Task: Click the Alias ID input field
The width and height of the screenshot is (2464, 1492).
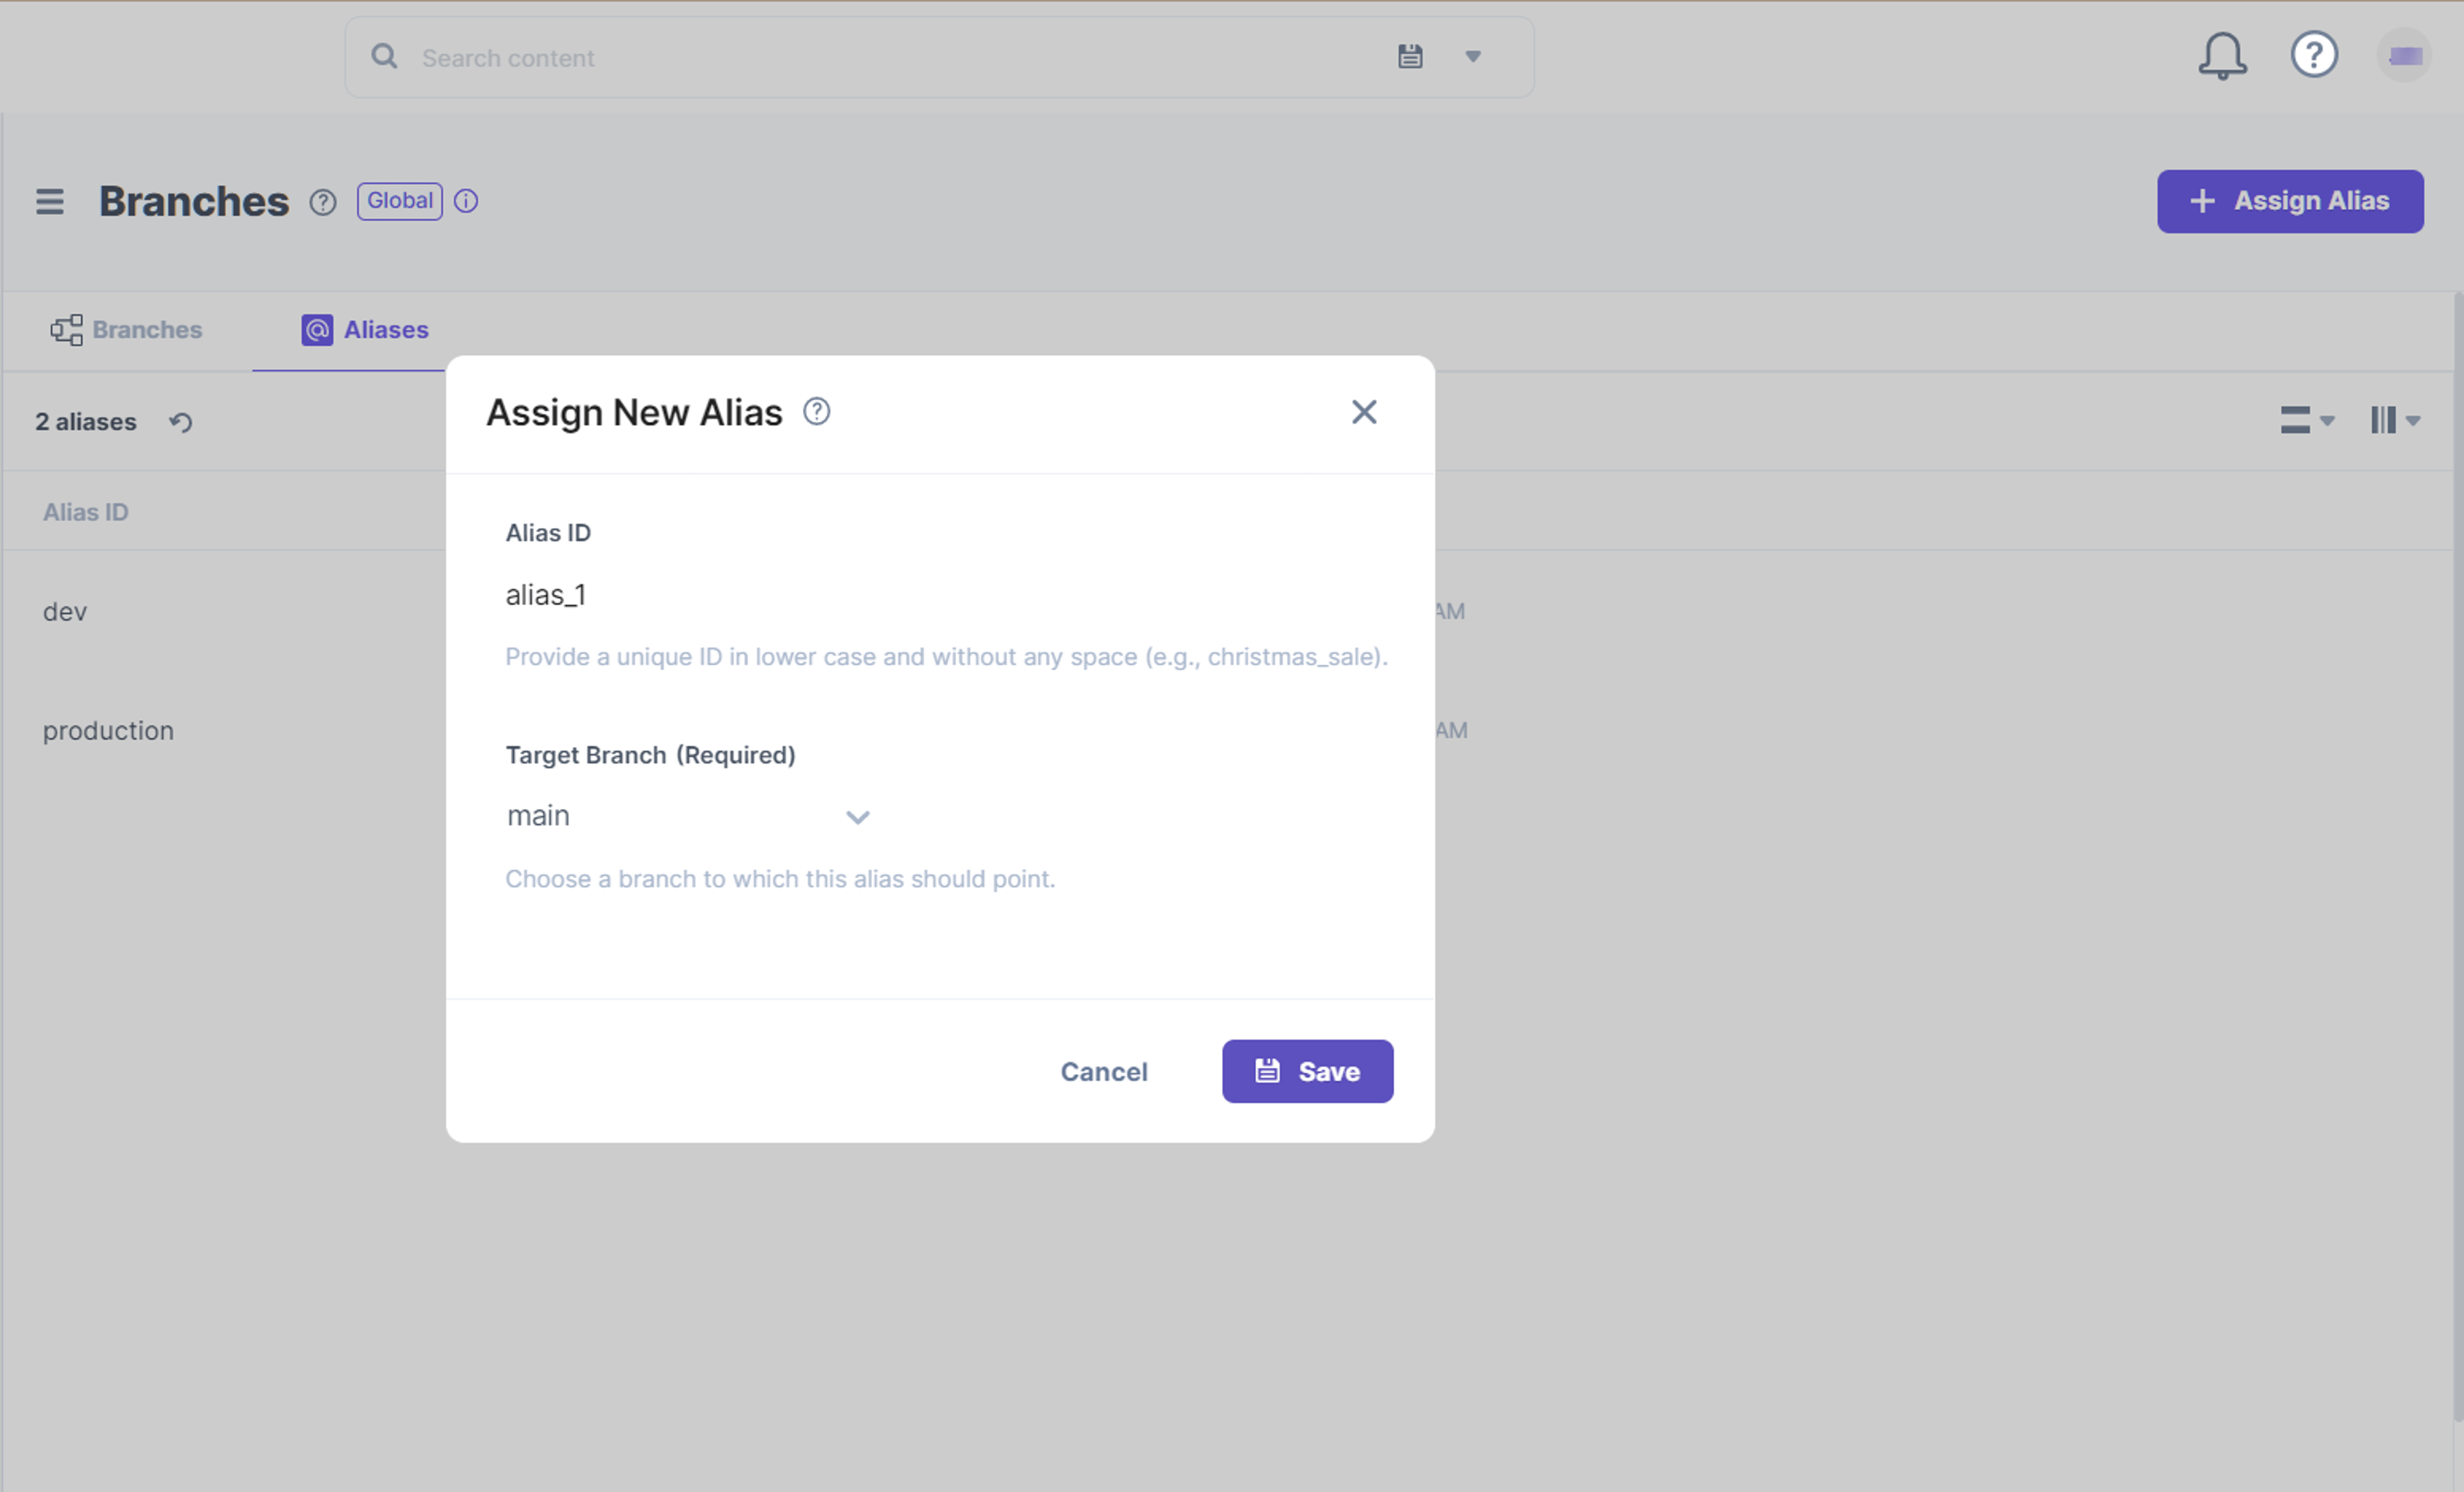Action: pos(940,595)
